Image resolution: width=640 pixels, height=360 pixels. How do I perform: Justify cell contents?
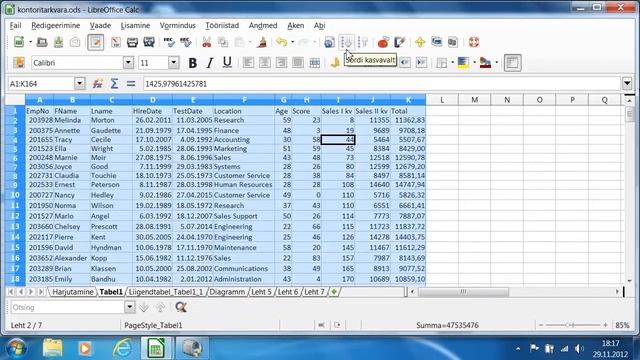click(298, 62)
